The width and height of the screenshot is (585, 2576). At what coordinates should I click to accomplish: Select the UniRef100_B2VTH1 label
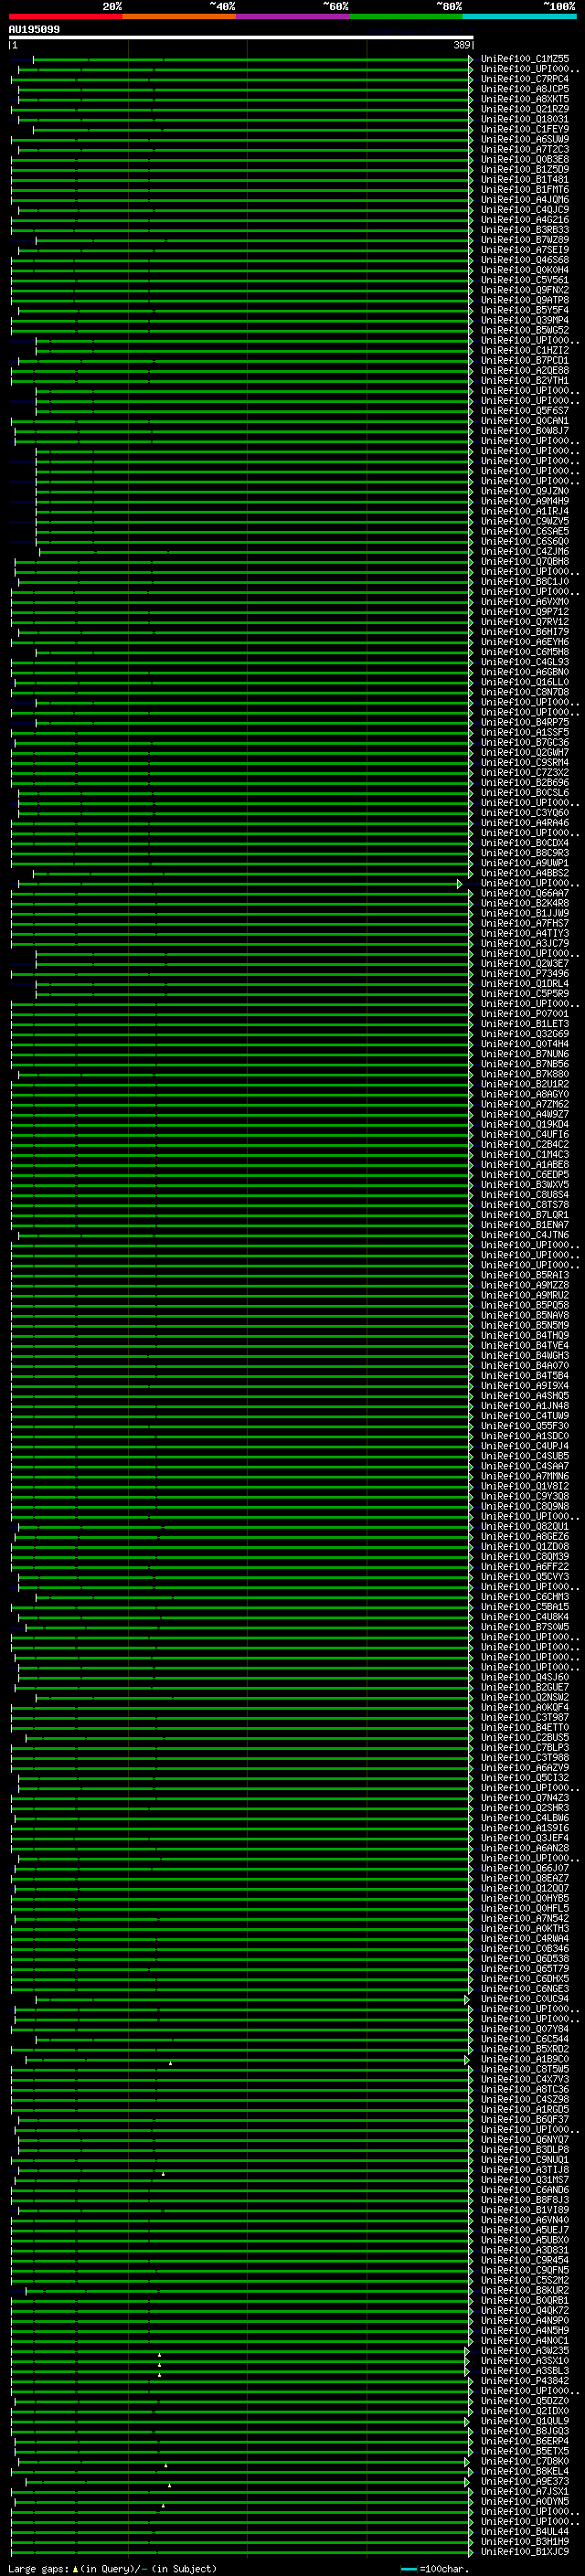(x=525, y=380)
